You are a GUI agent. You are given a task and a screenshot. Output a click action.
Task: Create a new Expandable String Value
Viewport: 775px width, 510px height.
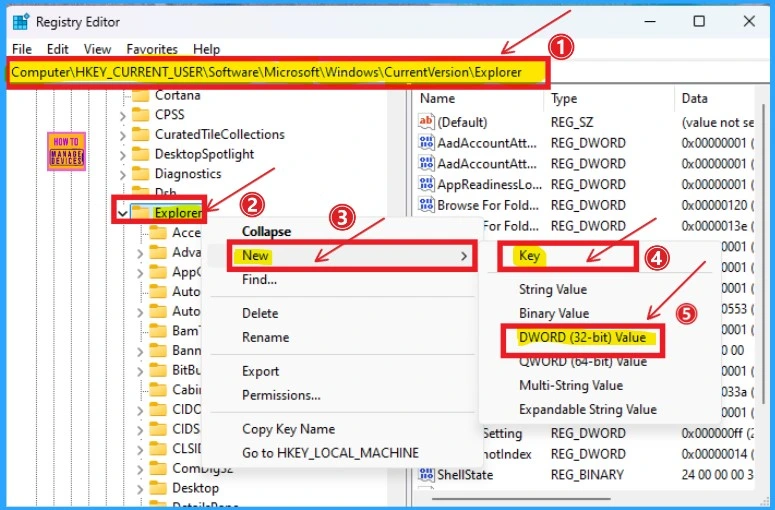pyautogui.click(x=587, y=410)
